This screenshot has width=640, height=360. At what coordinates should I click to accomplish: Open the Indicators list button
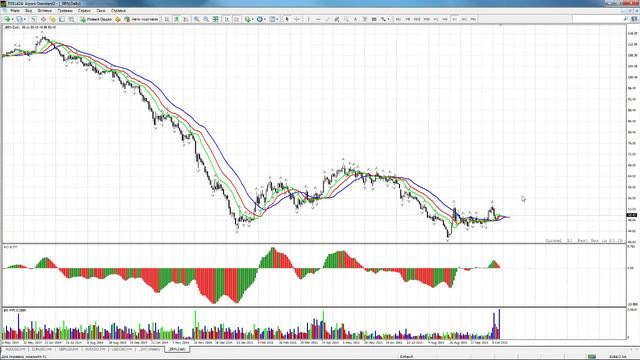tap(248, 19)
